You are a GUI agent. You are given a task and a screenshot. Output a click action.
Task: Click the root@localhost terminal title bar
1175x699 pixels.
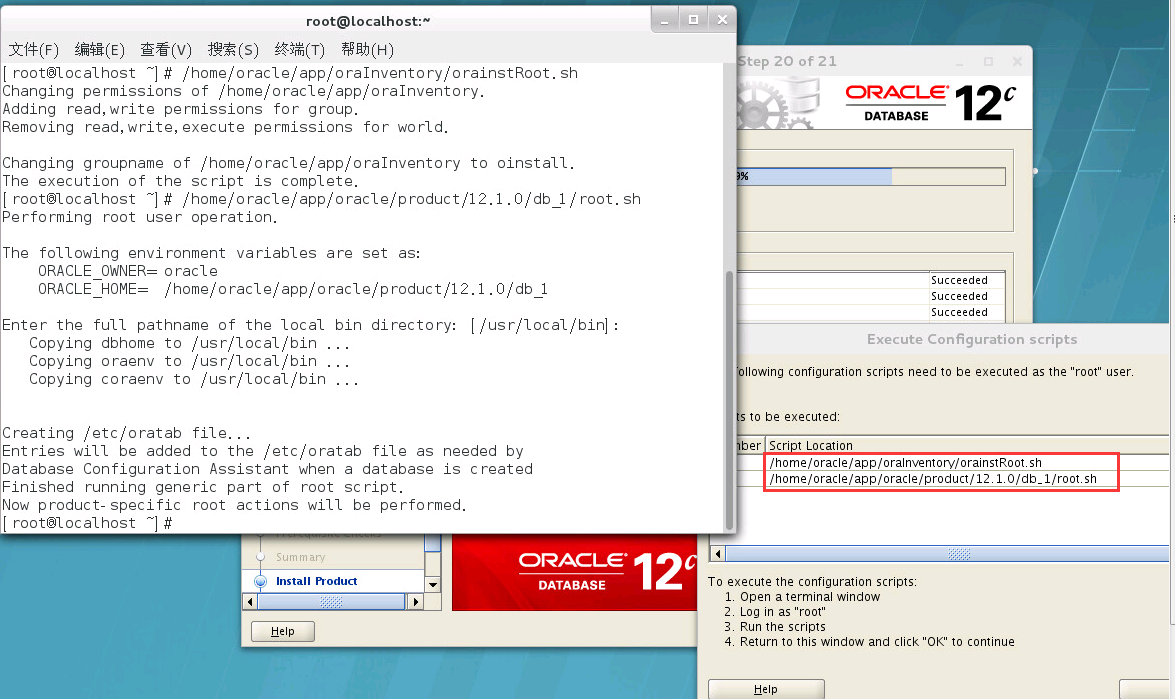pos(367,21)
